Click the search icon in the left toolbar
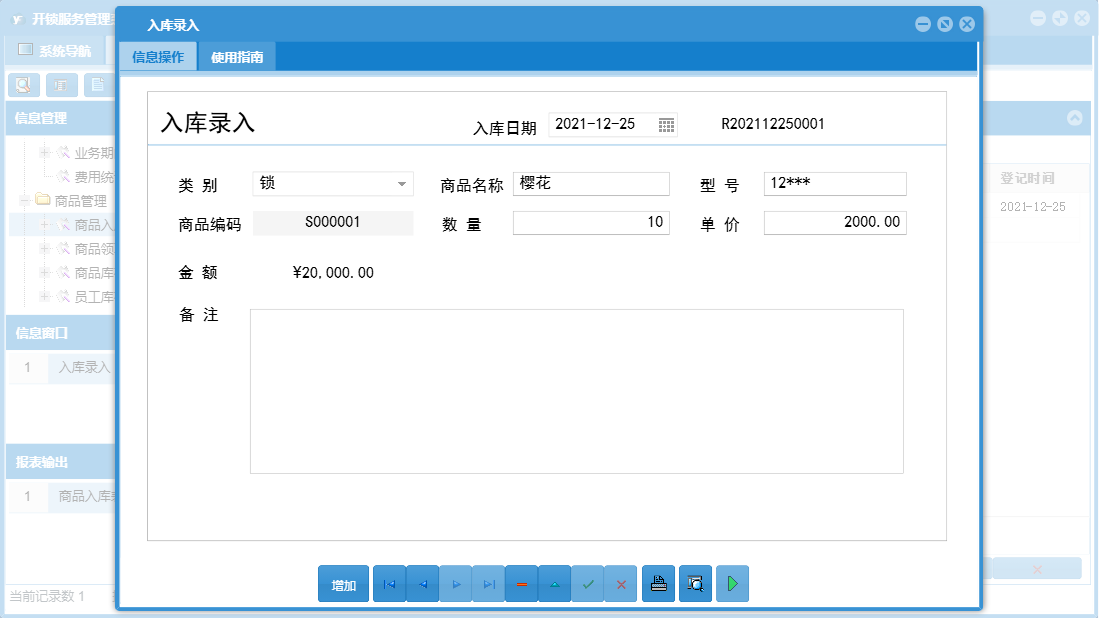 22,85
